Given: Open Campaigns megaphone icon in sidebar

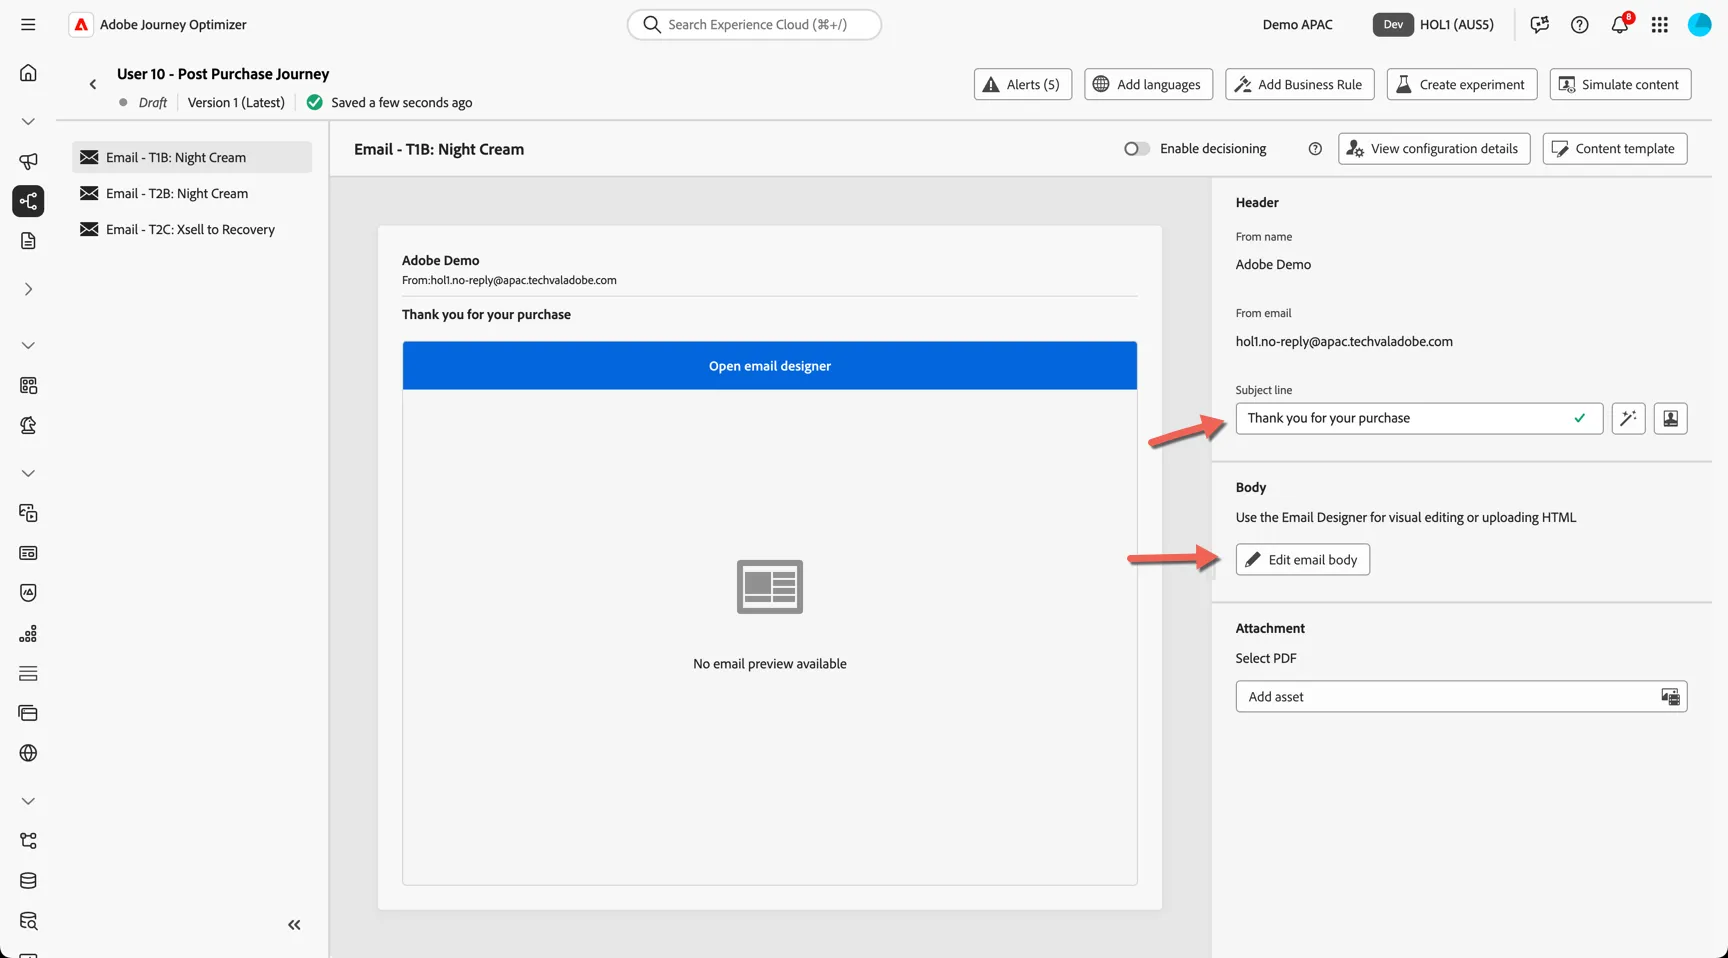Looking at the screenshot, I should (x=28, y=161).
